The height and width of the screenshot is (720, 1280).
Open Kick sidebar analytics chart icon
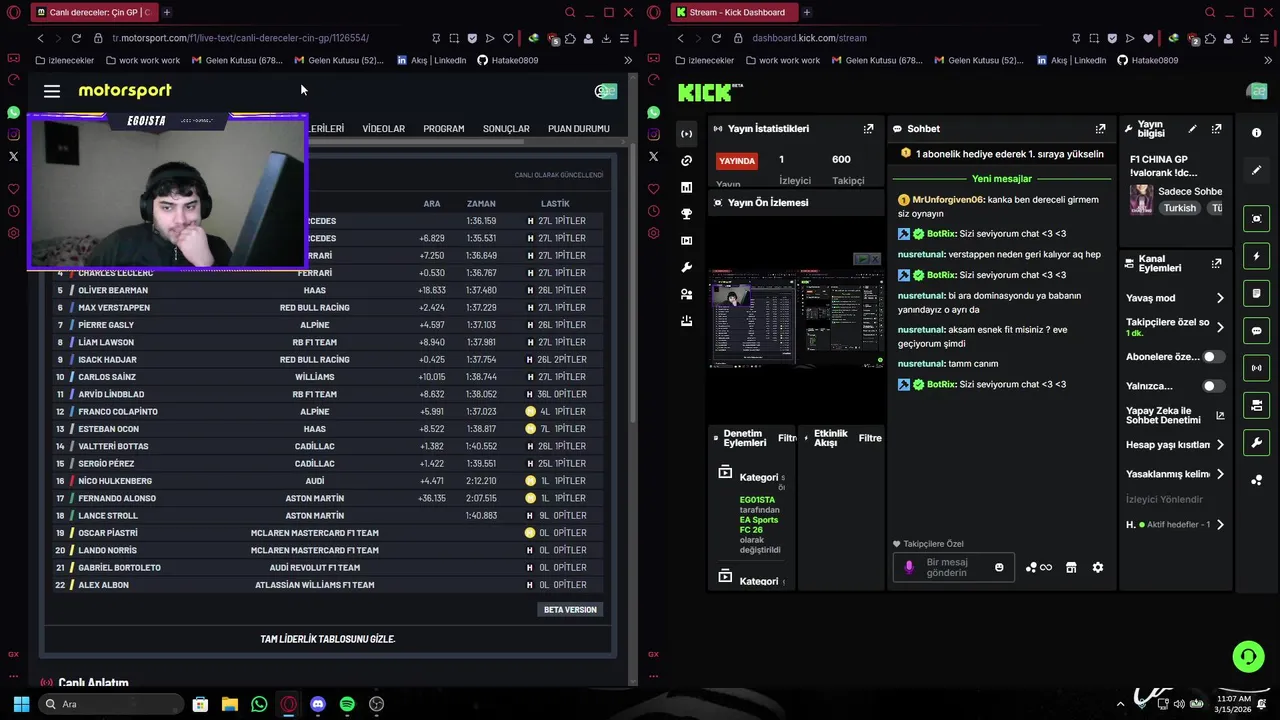[x=686, y=187]
